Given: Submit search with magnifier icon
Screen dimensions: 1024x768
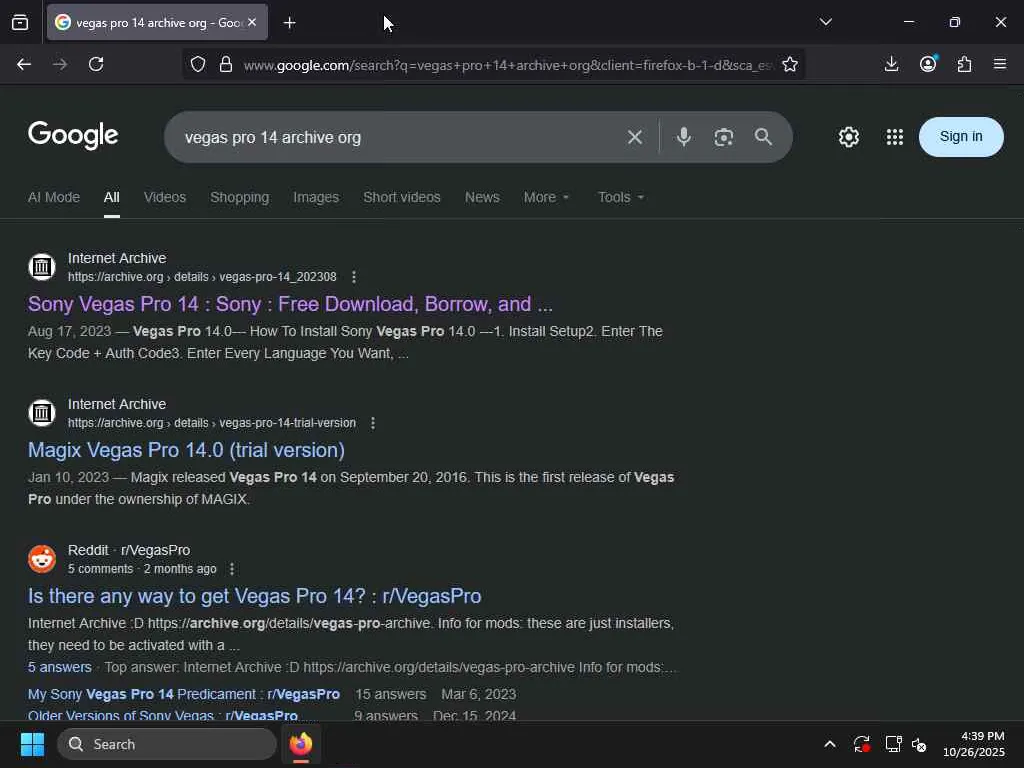Looking at the screenshot, I should pos(763,137).
